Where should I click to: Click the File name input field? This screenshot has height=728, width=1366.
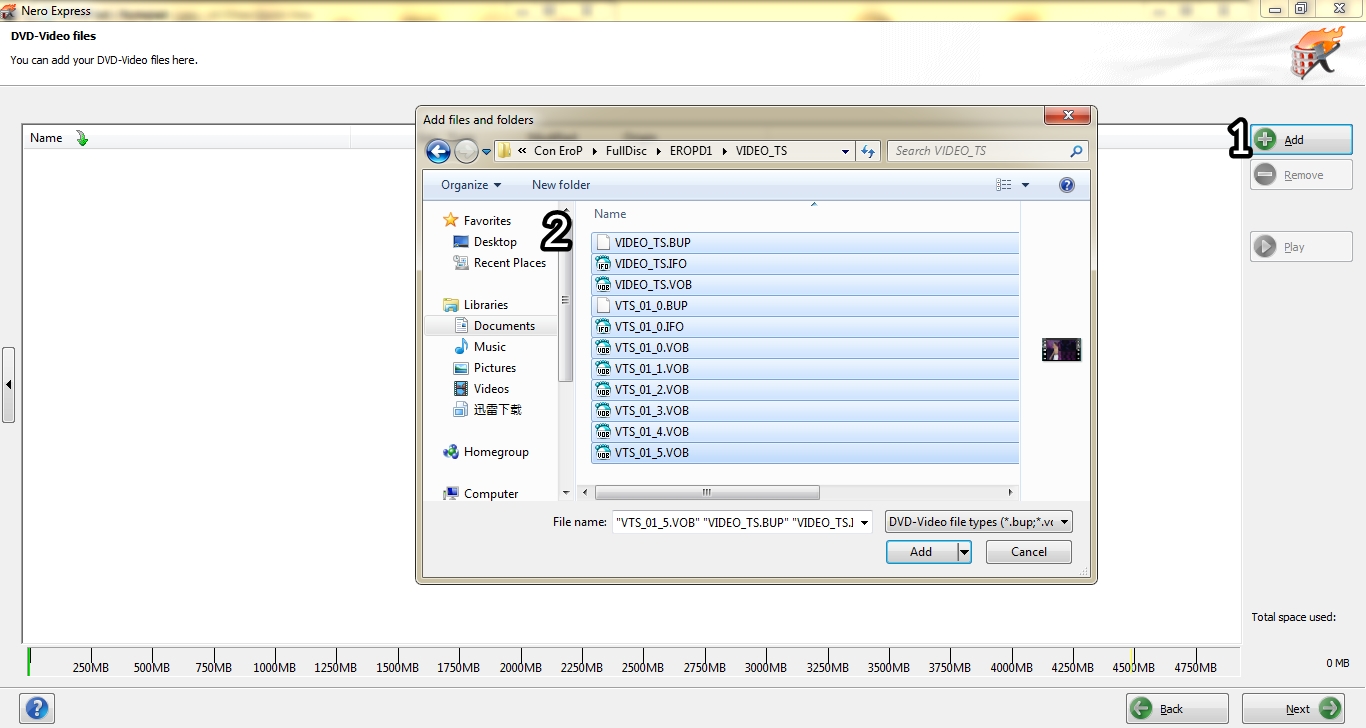[742, 522]
